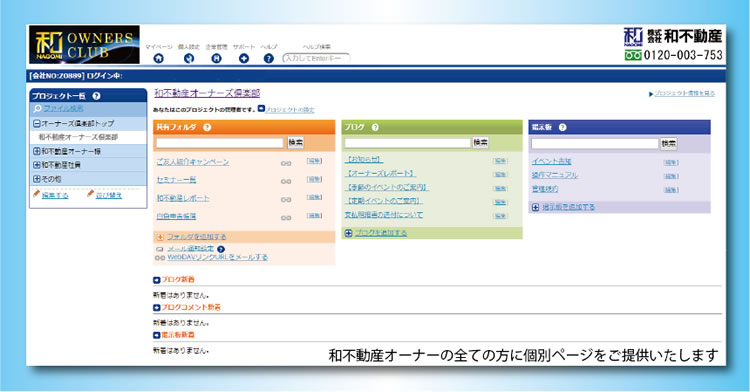Screen dimensions: 750x392
Task: Click 編集する link in sidebar
Action: 55,195
